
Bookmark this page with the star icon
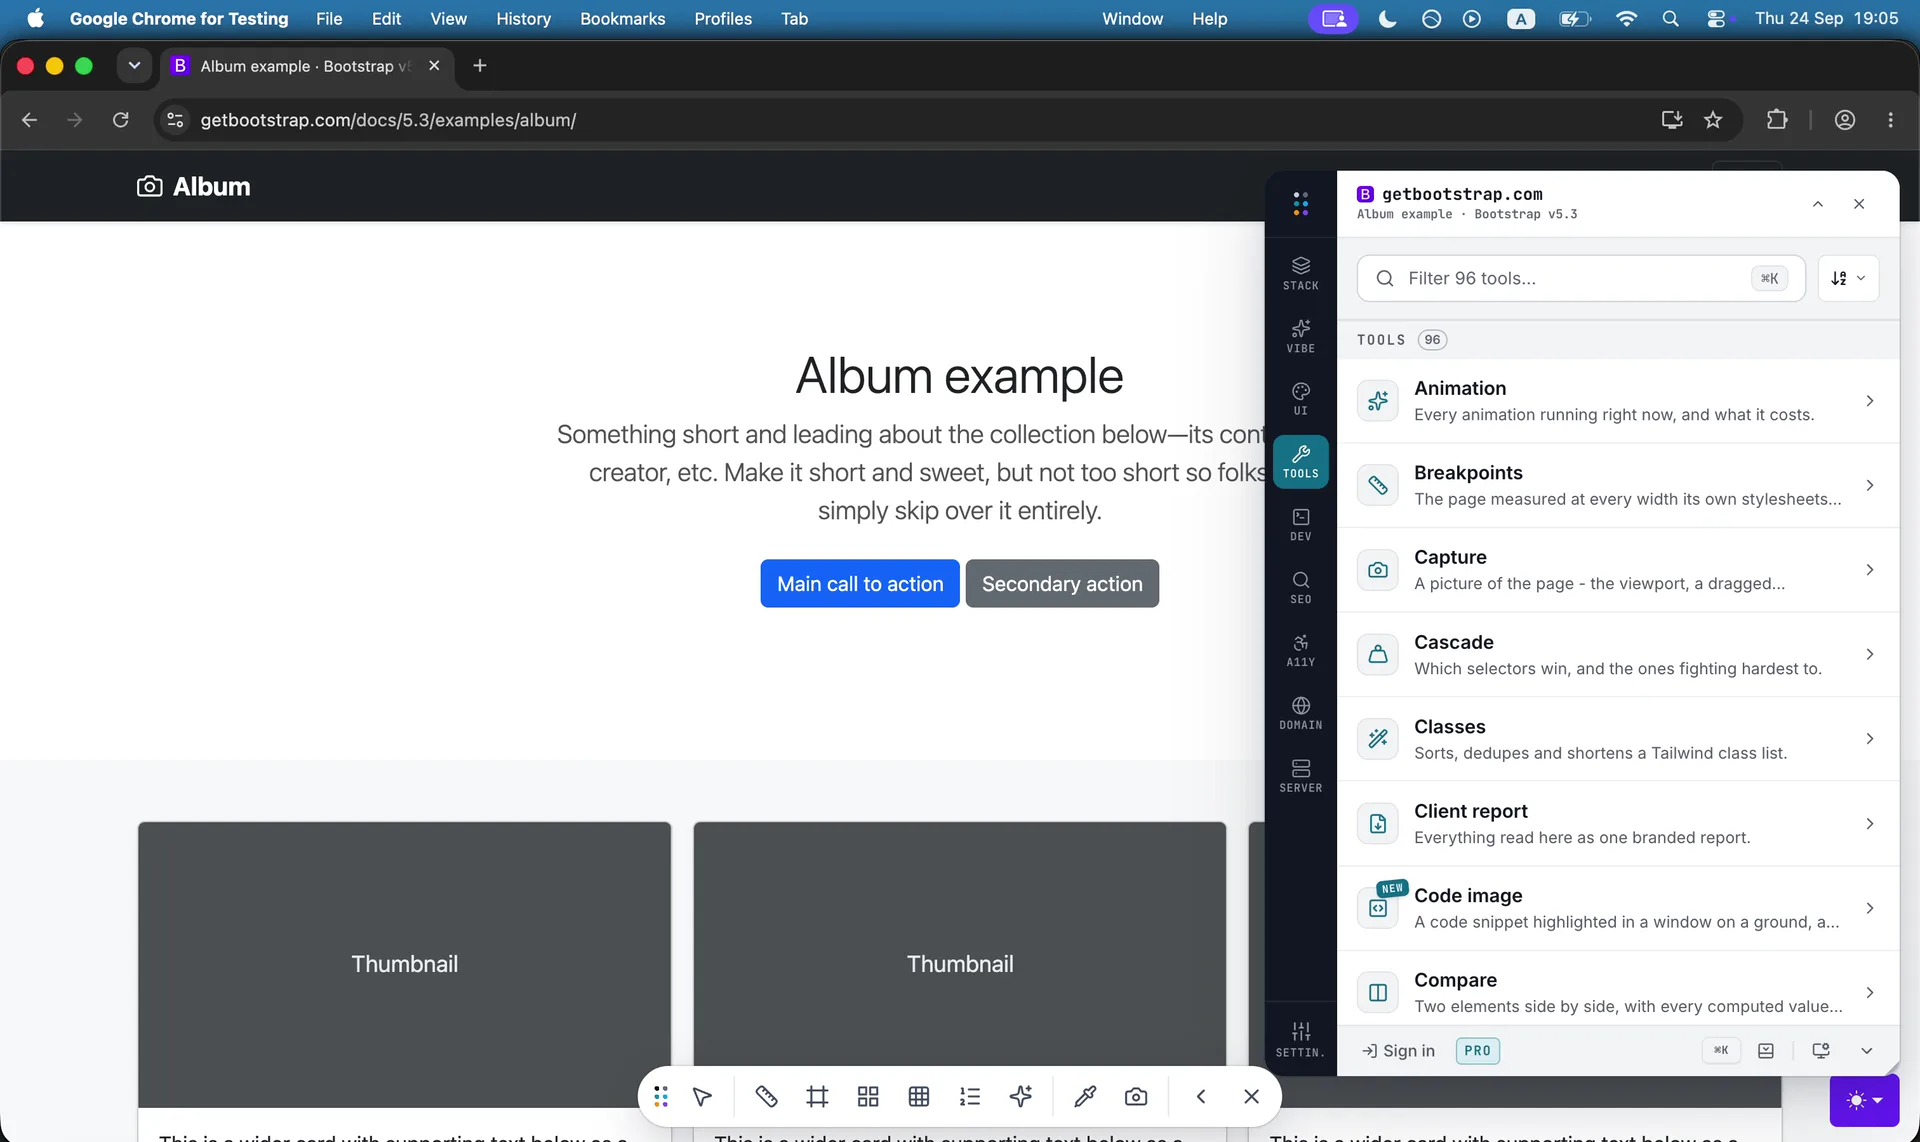1713,120
